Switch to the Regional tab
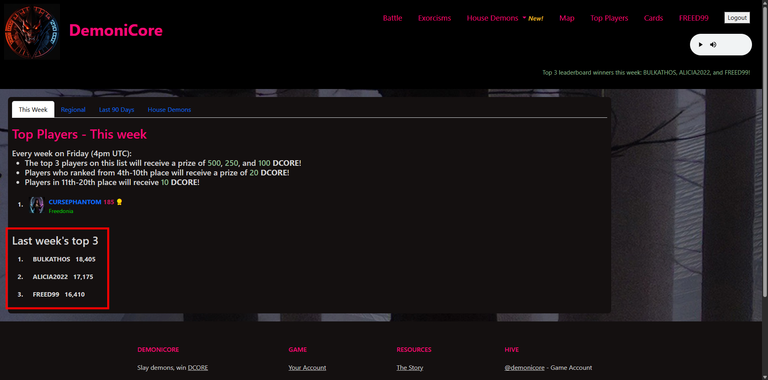The height and width of the screenshot is (380, 768). 73,110
